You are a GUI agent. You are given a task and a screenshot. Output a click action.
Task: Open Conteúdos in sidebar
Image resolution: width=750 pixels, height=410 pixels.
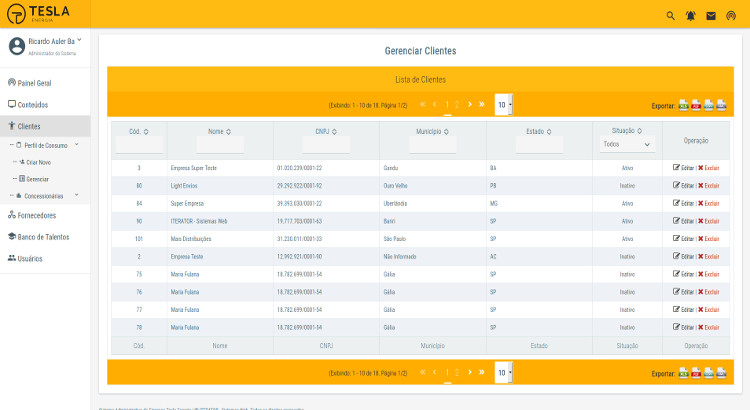(28, 104)
